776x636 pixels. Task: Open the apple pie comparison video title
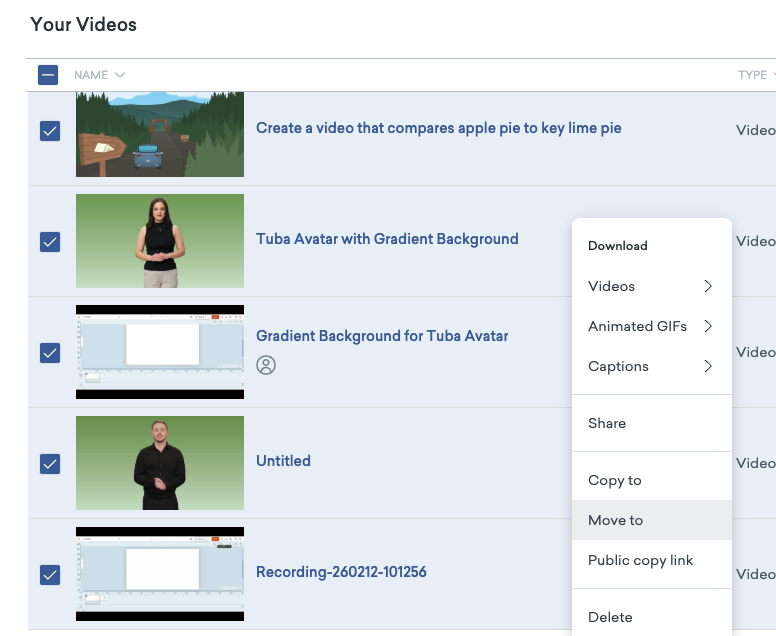coord(438,128)
